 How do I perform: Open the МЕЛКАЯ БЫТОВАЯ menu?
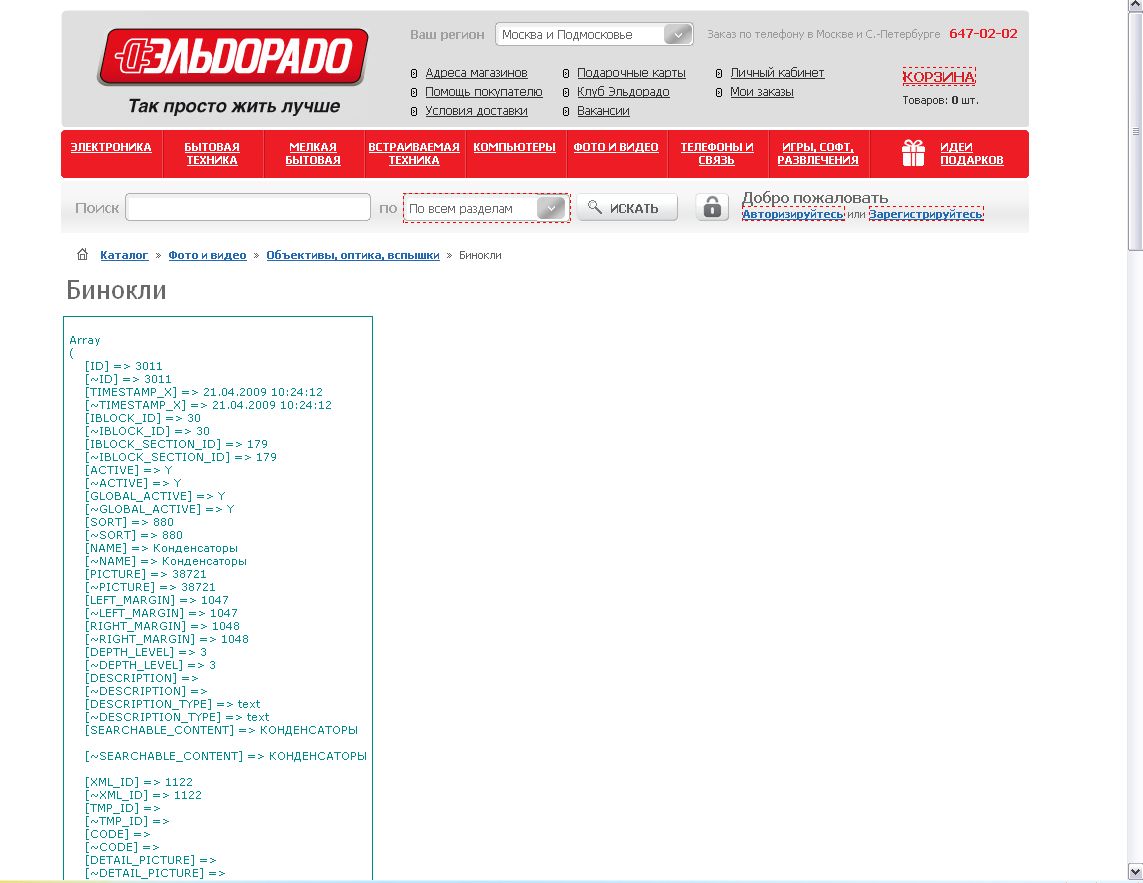pos(313,153)
